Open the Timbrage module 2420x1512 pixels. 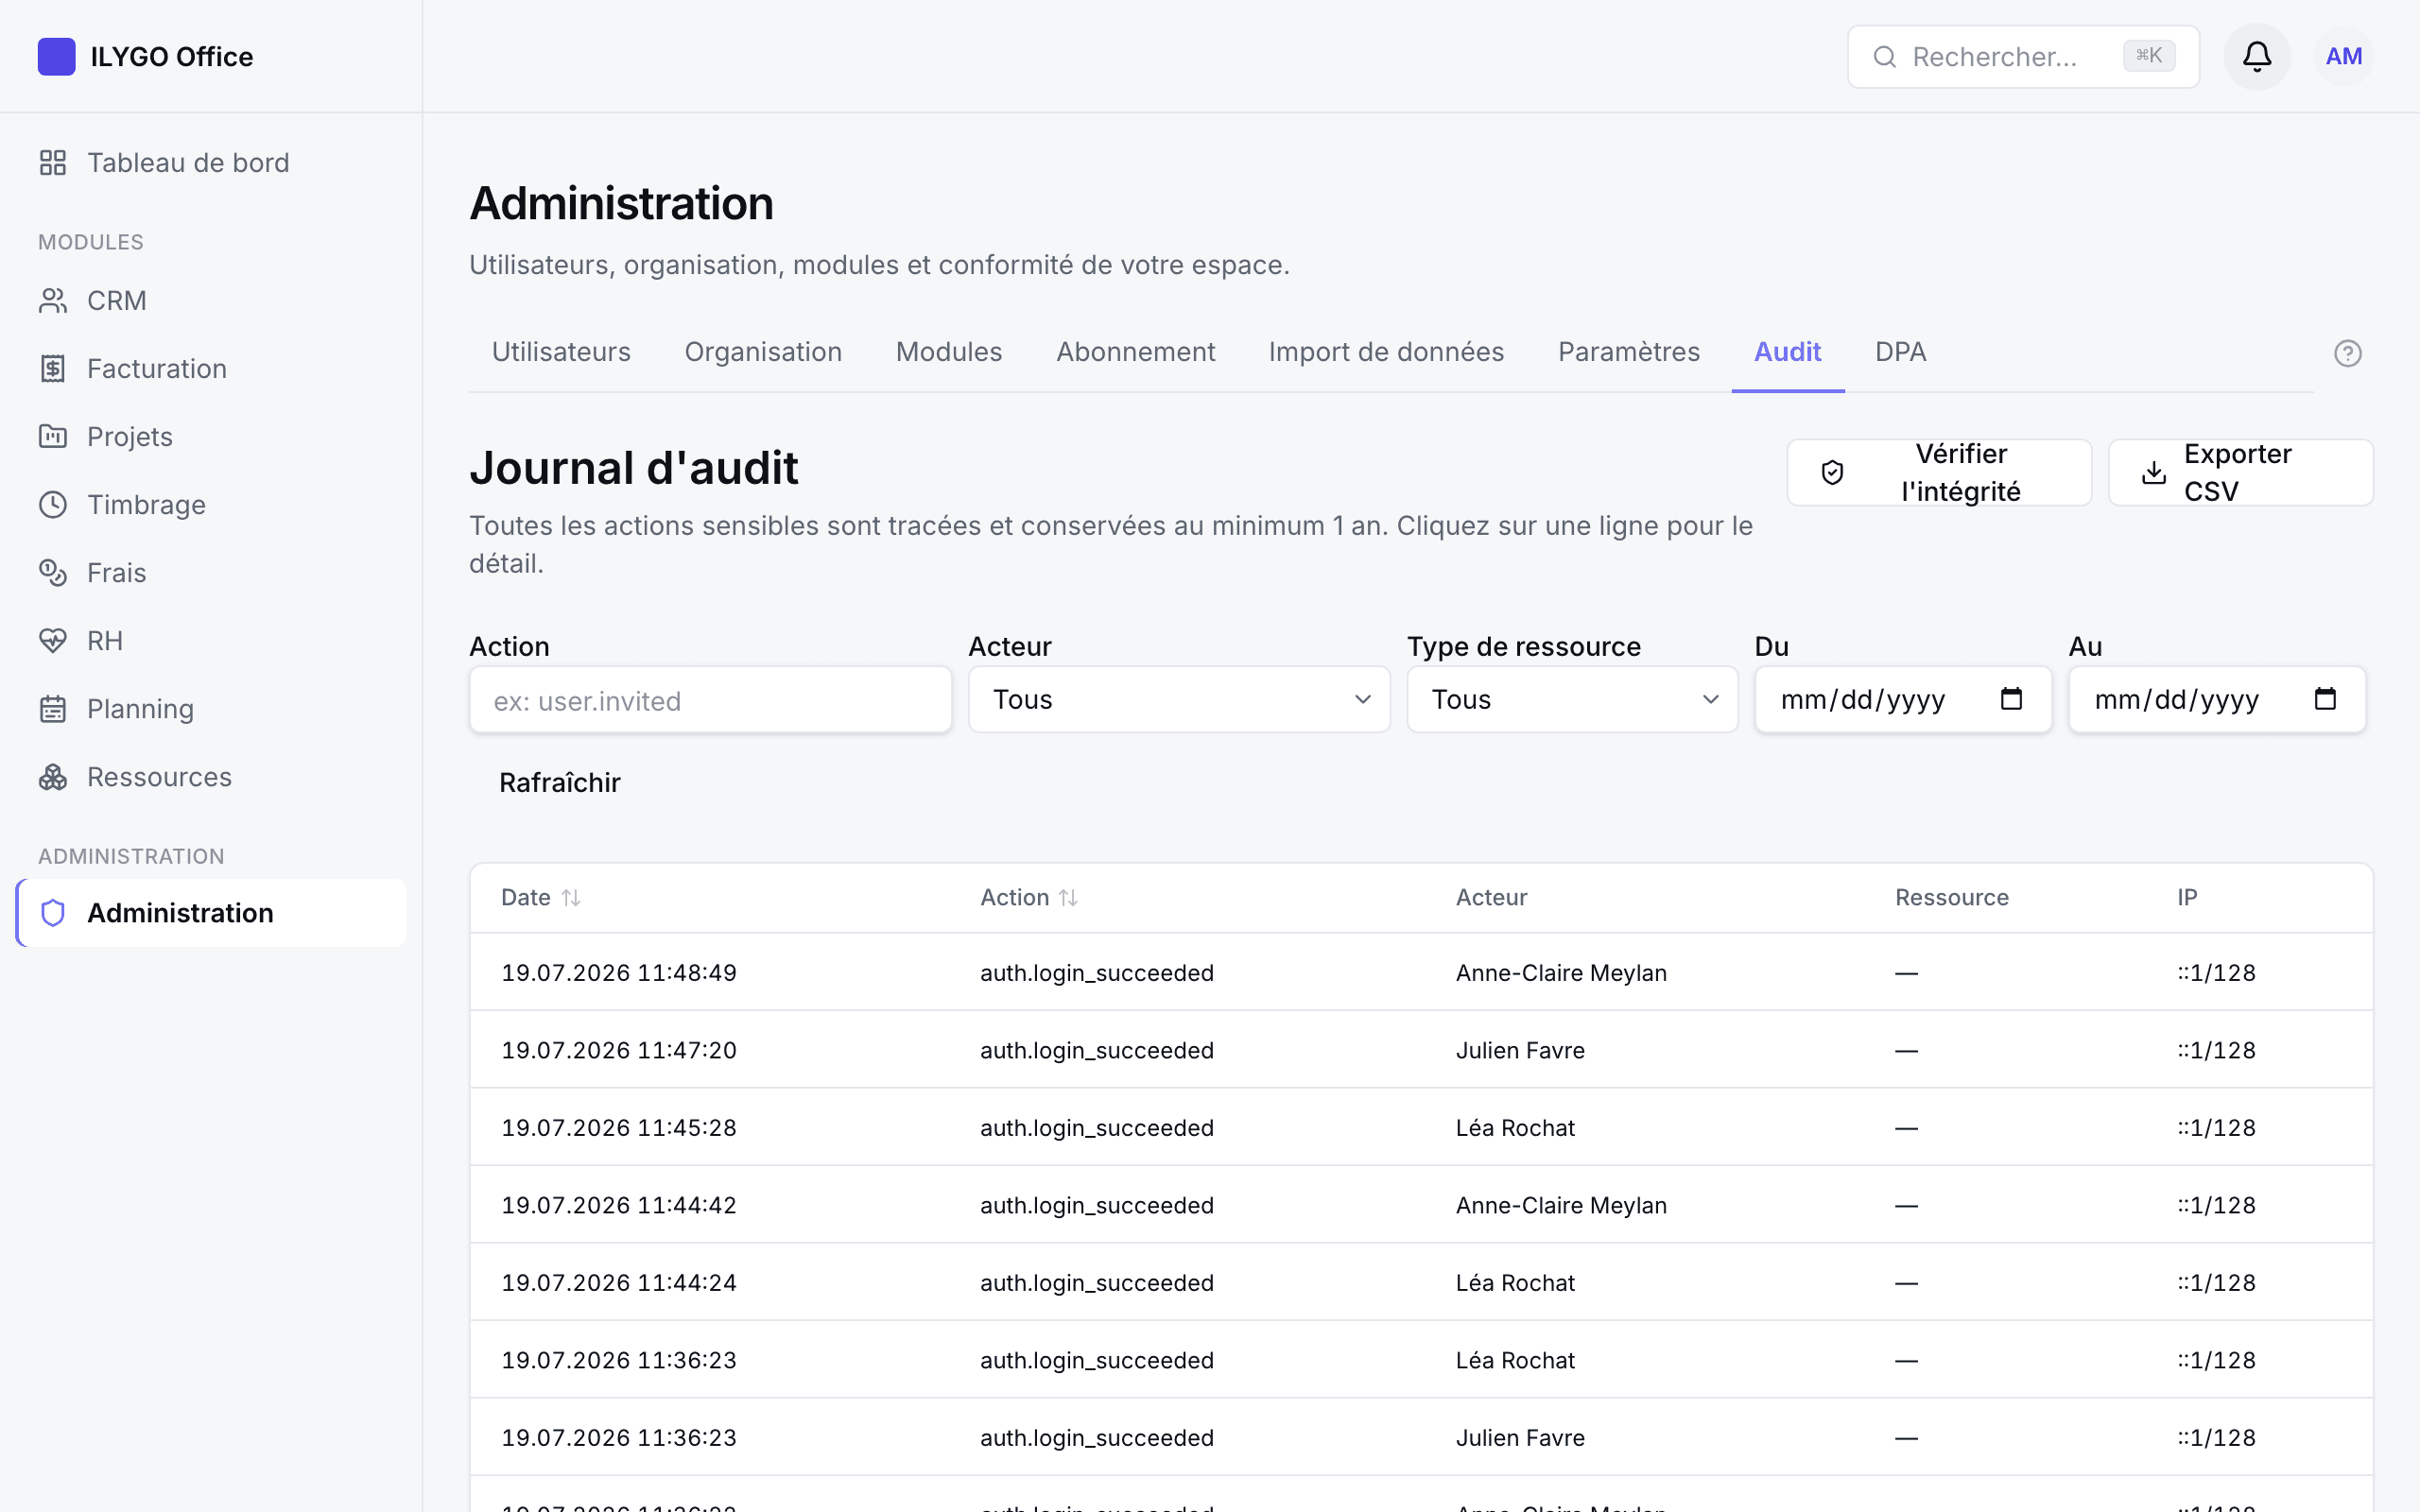pos(211,504)
